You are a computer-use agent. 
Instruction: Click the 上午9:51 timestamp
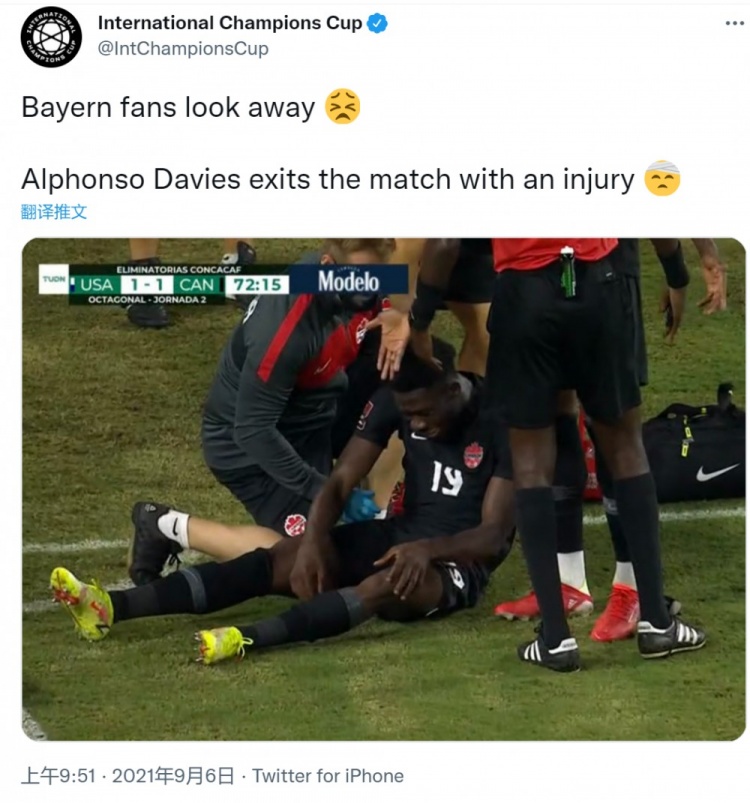[x=58, y=775]
